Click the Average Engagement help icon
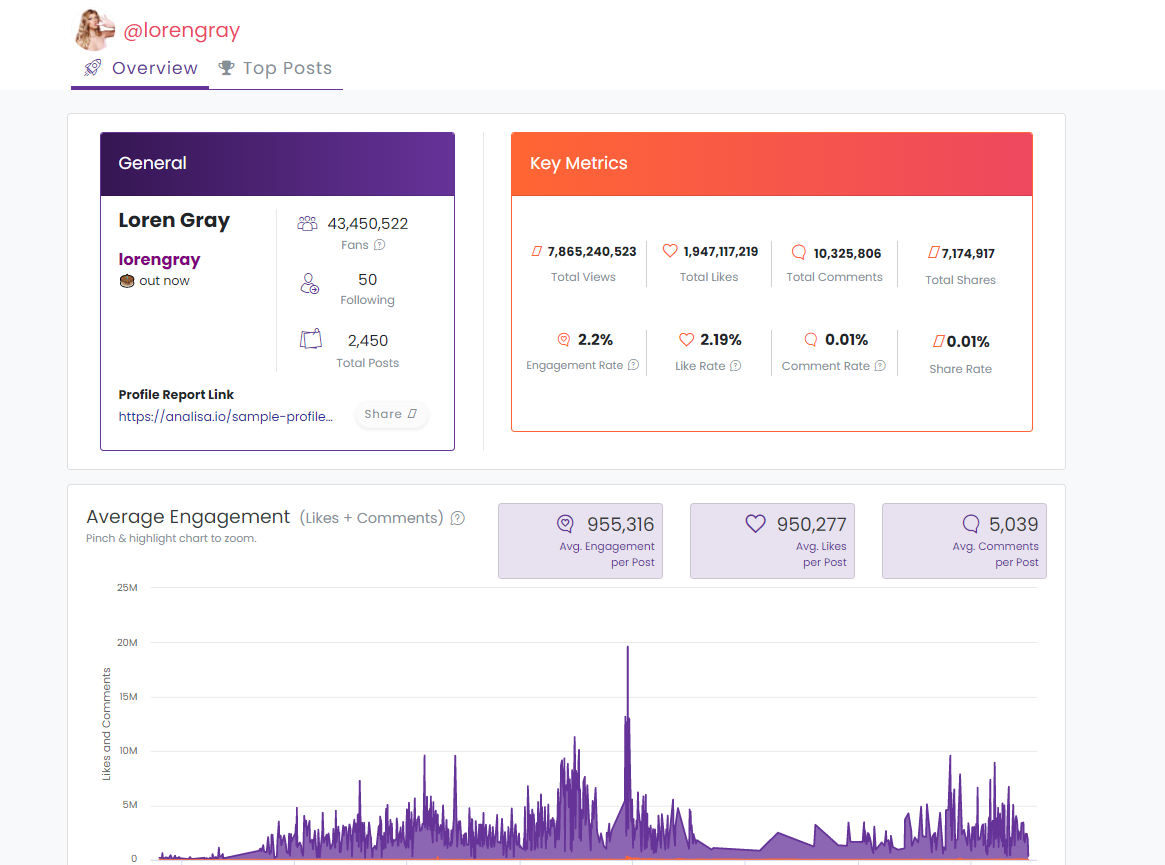The width and height of the screenshot is (1165, 865). pos(458,518)
